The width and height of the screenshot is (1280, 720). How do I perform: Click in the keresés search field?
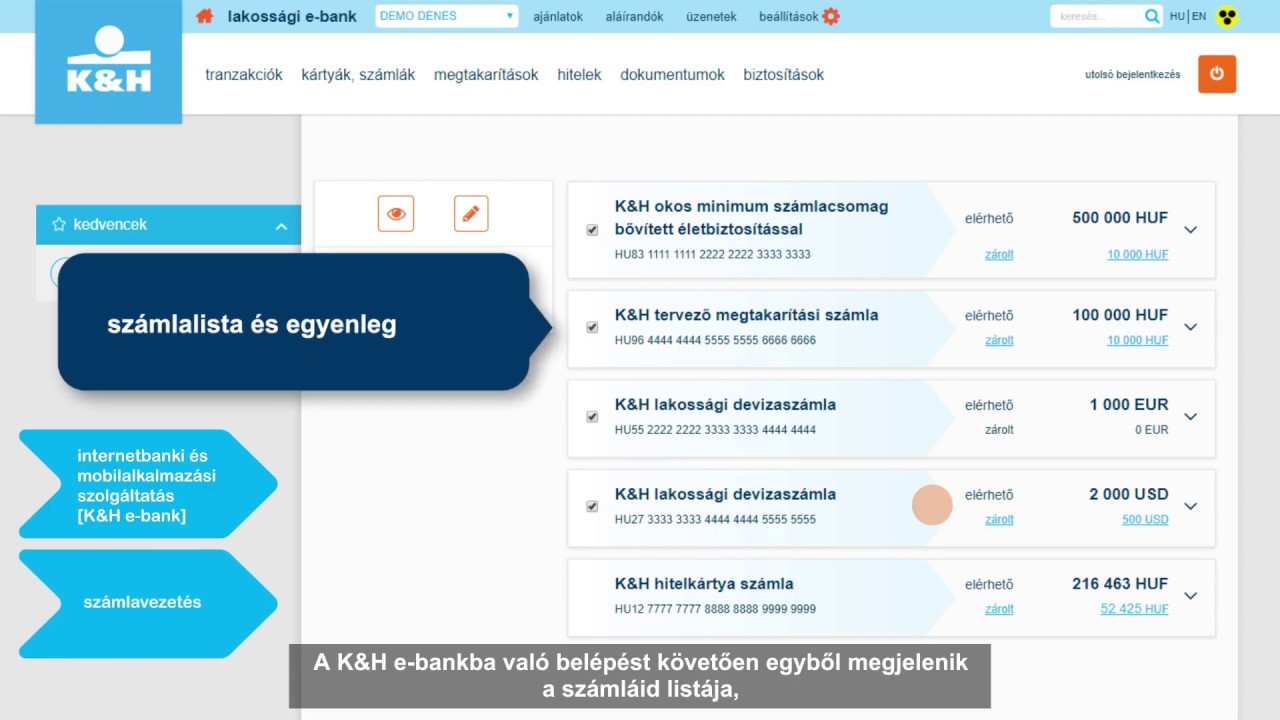[1097, 16]
